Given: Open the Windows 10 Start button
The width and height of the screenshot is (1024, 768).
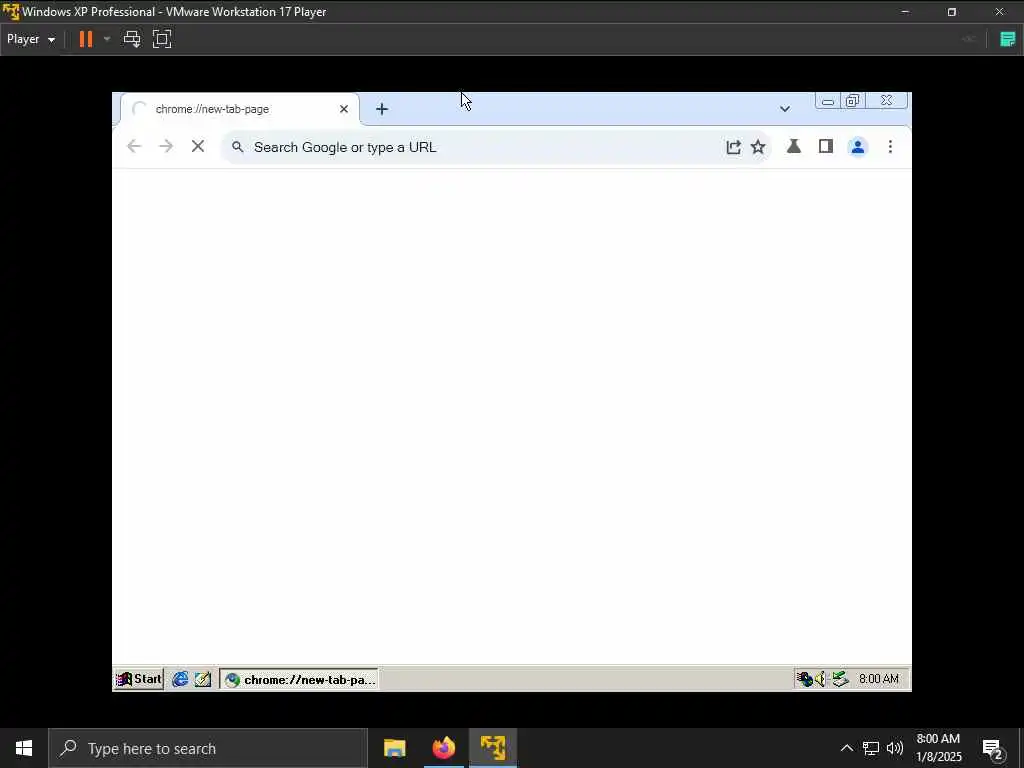Looking at the screenshot, I should (x=24, y=748).
